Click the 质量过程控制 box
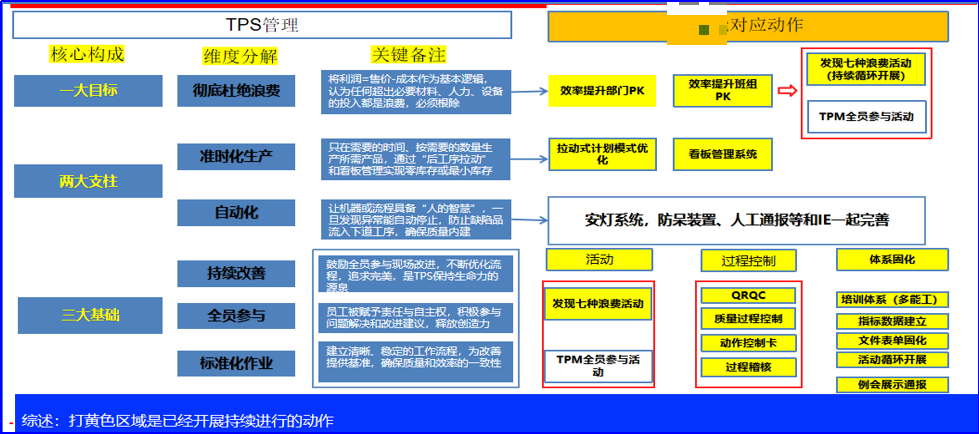 tap(748, 318)
